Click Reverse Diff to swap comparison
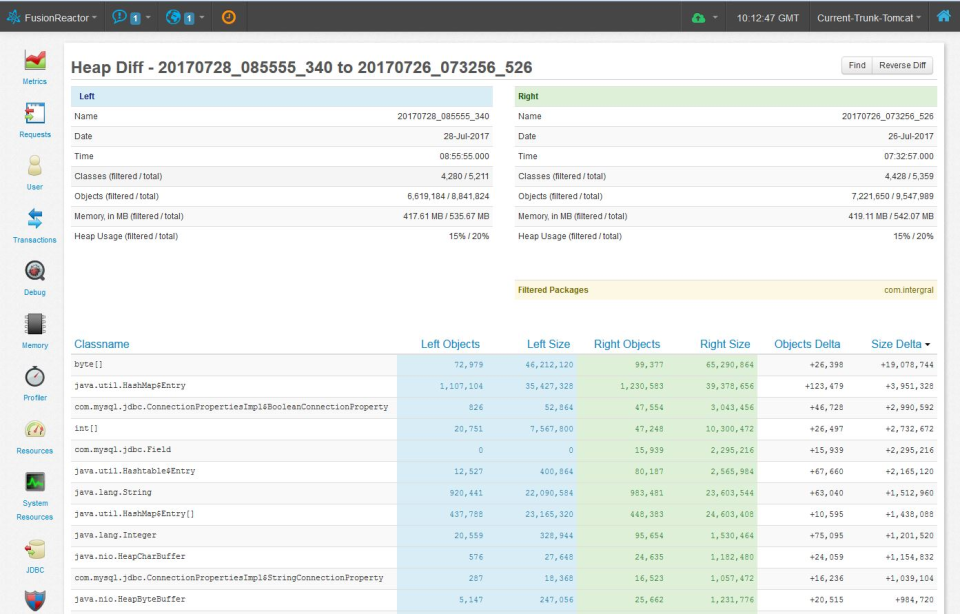This screenshot has width=960, height=614. [x=903, y=65]
